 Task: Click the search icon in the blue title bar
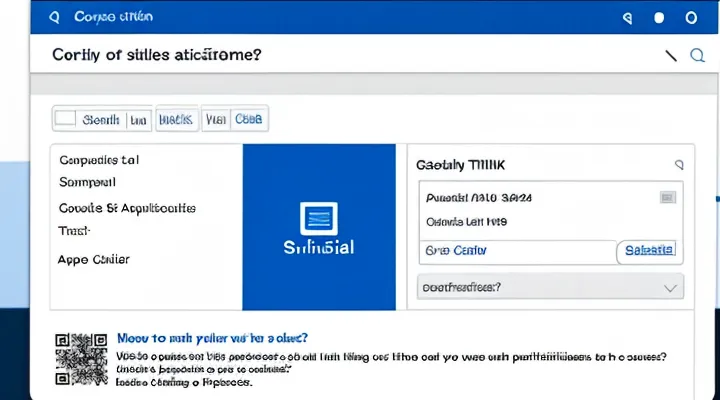click(x=54, y=18)
